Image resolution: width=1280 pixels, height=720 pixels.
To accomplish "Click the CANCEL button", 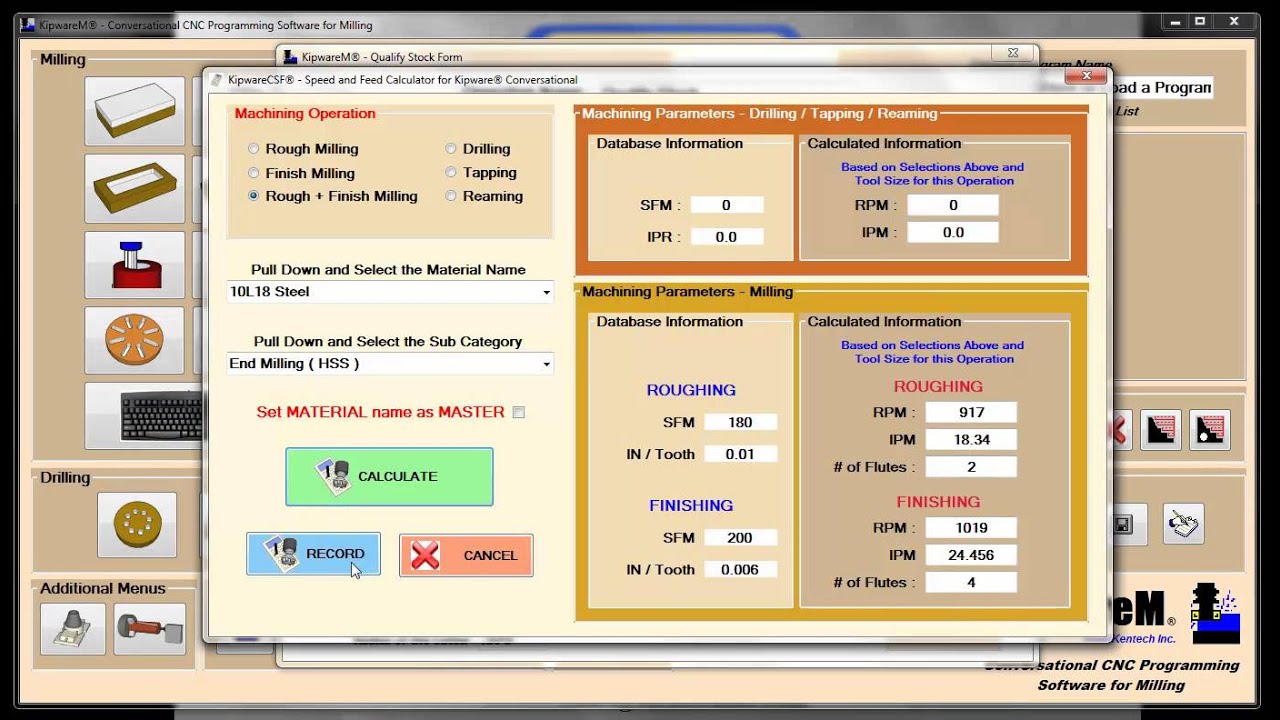I will coord(466,555).
